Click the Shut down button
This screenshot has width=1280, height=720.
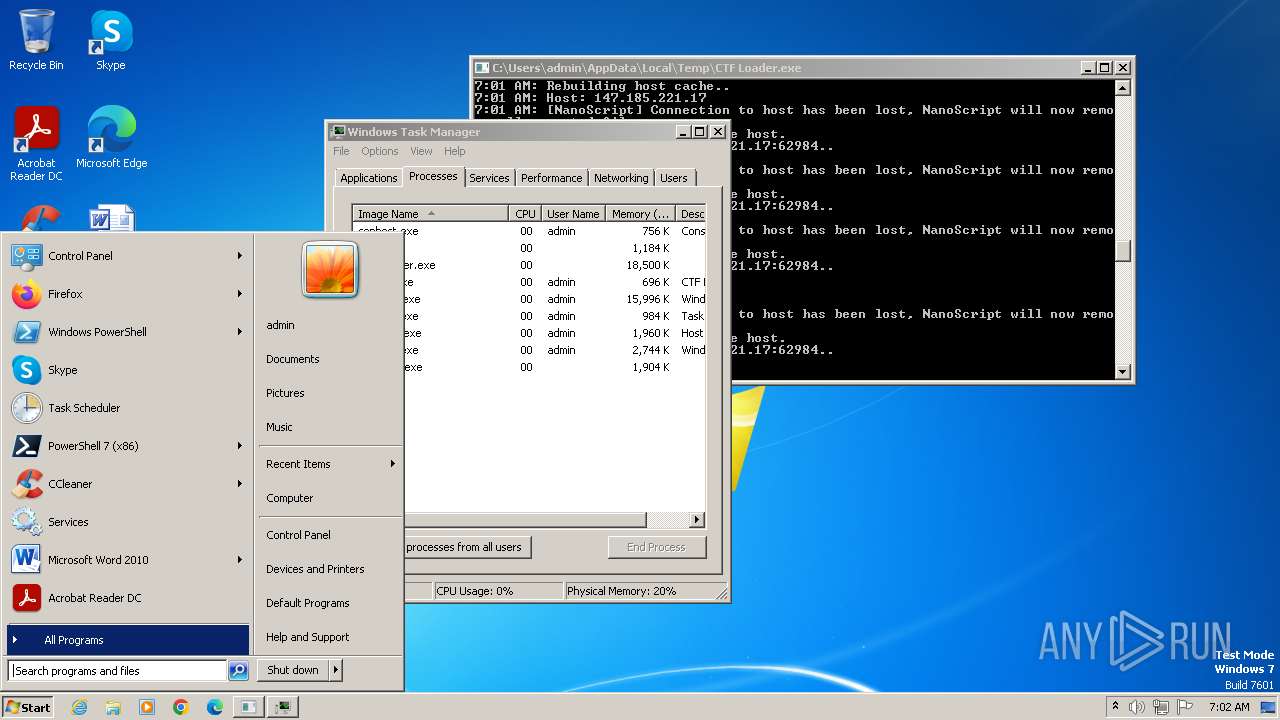coord(292,670)
